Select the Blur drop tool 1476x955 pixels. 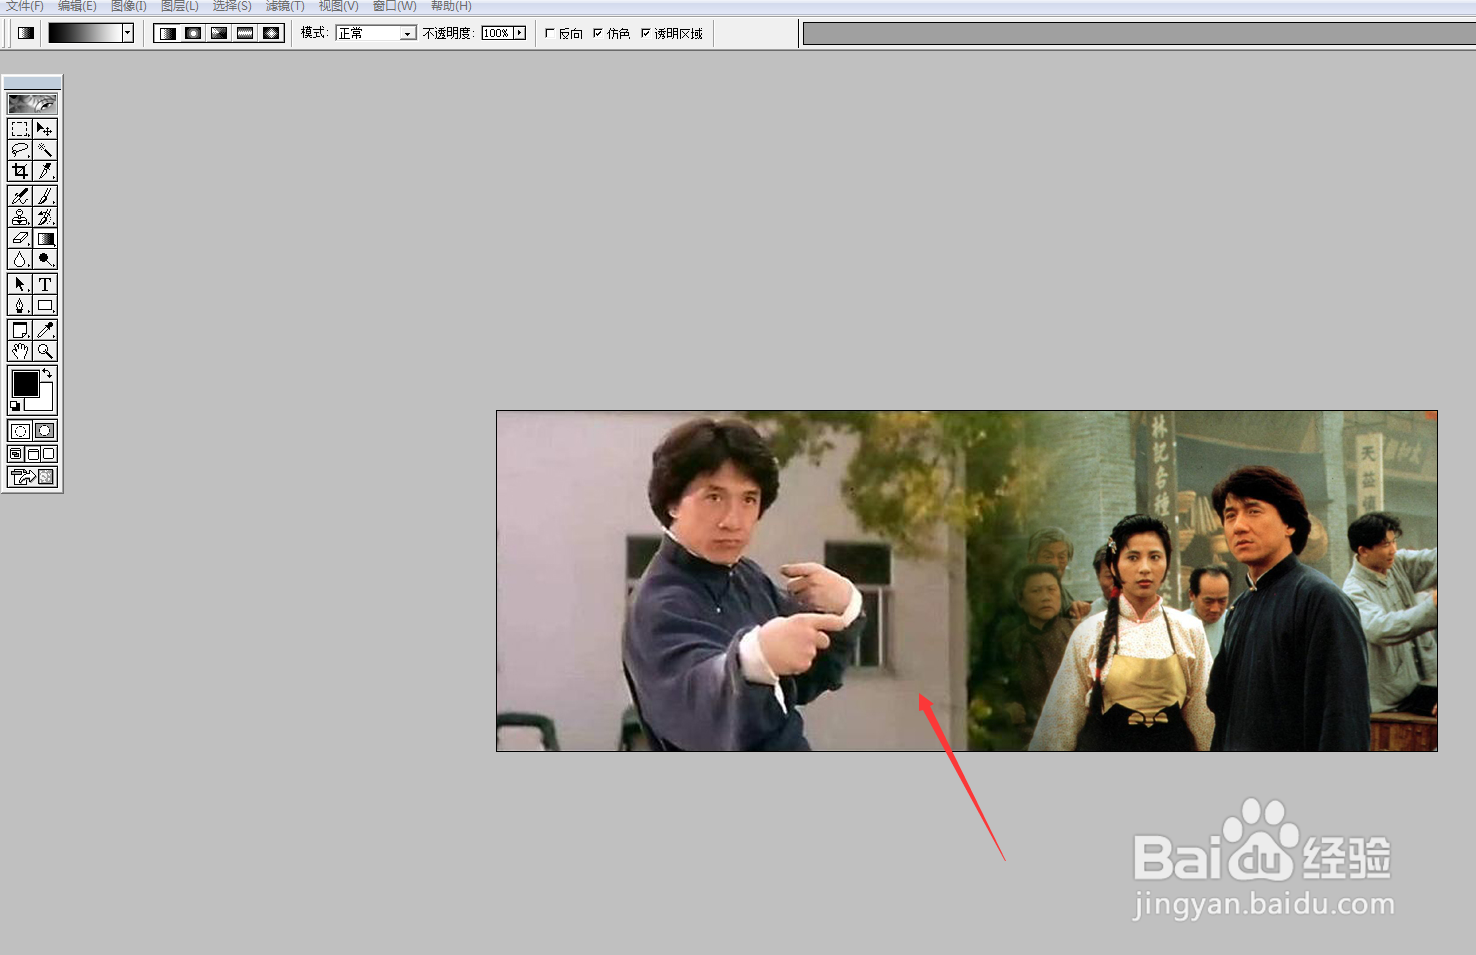click(20, 259)
